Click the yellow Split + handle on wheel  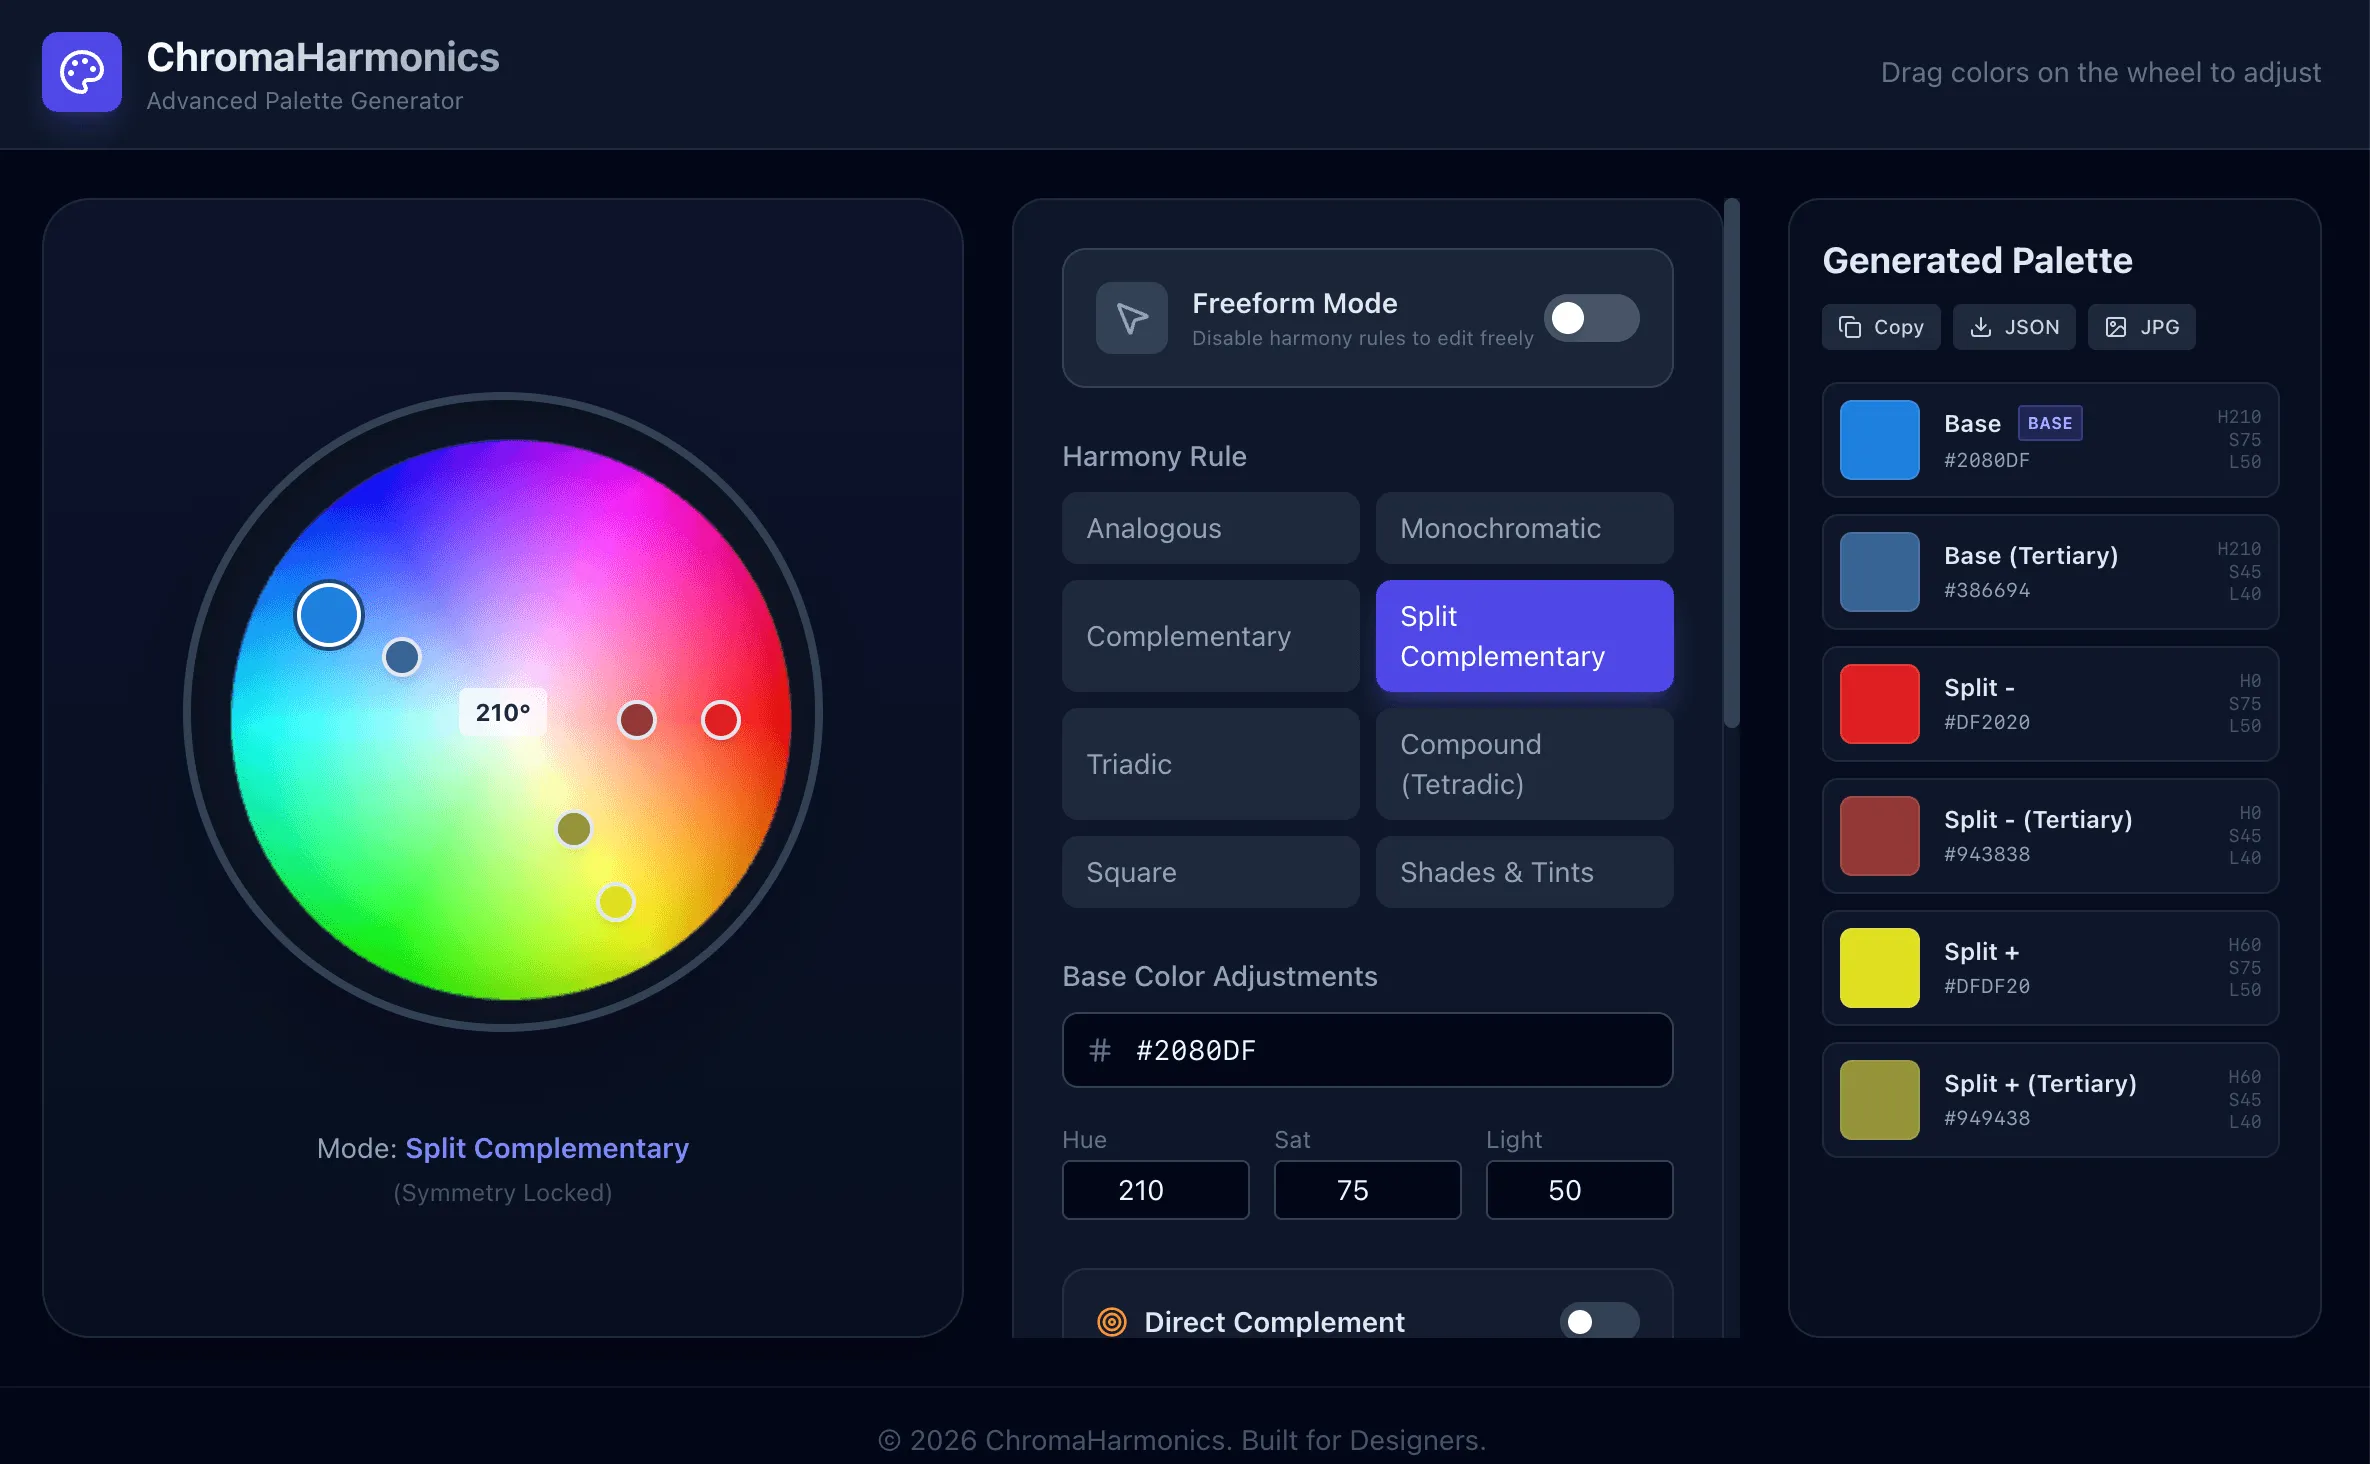[616, 902]
